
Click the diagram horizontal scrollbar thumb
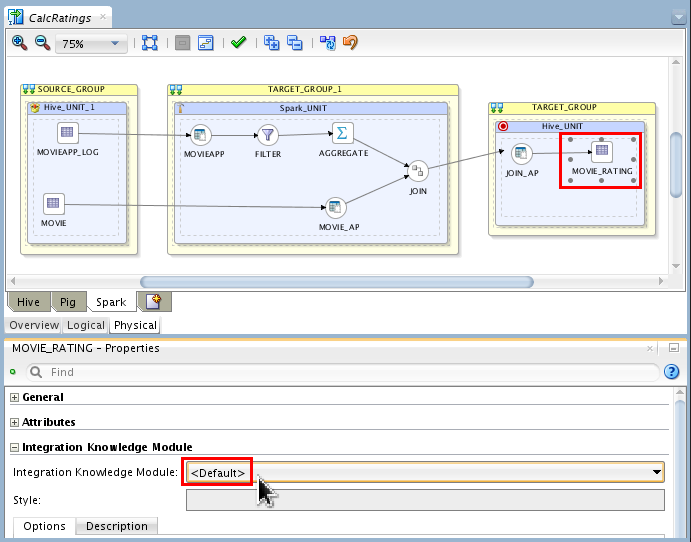click(337, 282)
